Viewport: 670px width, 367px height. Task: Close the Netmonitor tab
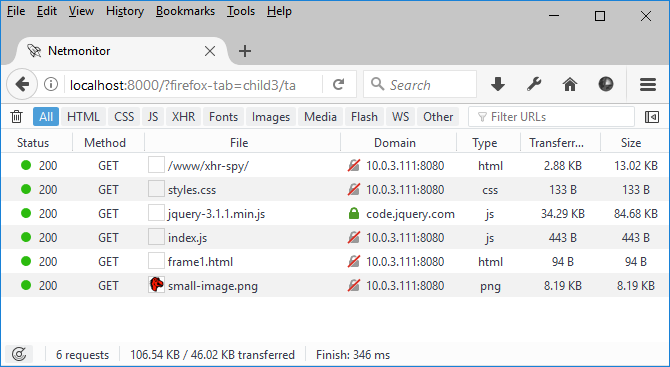pyautogui.click(x=210, y=51)
